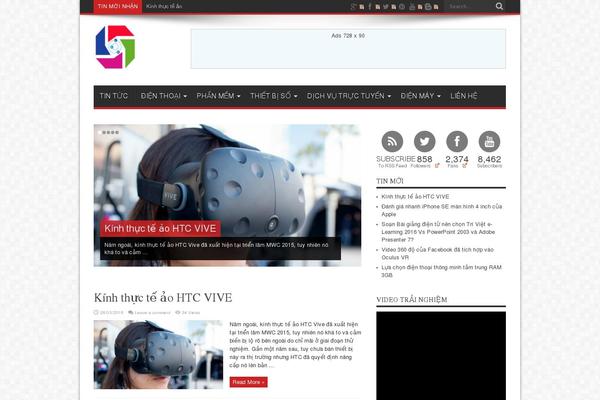Image resolution: width=600 pixels, height=400 pixels.
Task: Click the site logo in the header
Action: [x=115, y=47]
